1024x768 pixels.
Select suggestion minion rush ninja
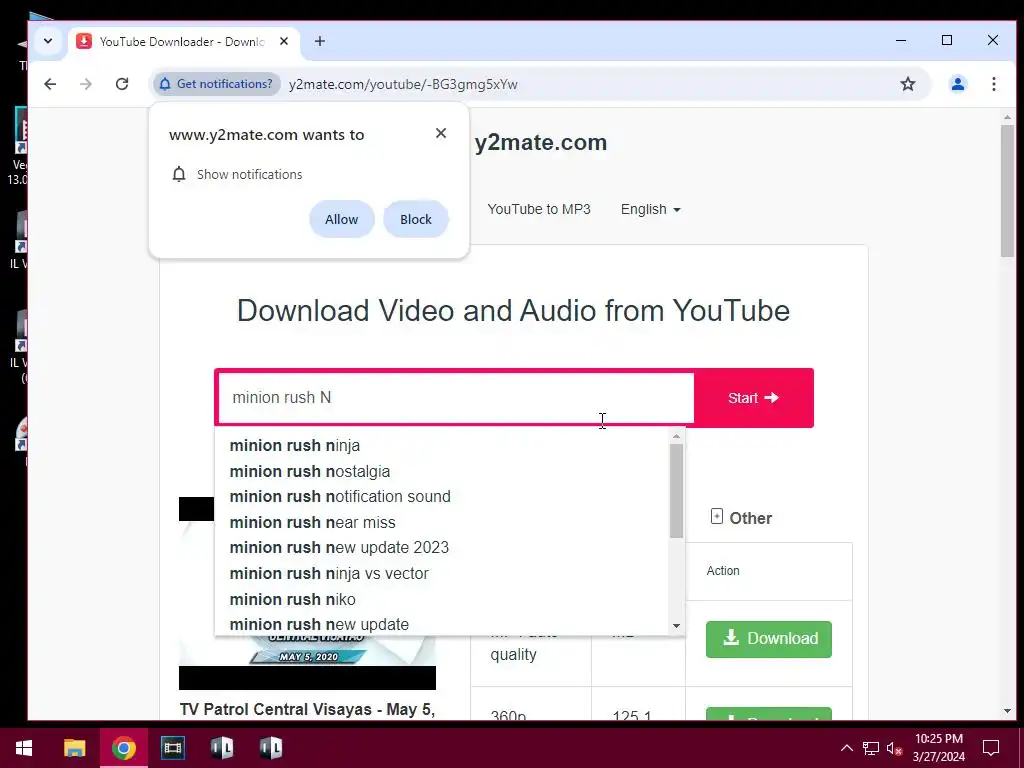click(441, 445)
